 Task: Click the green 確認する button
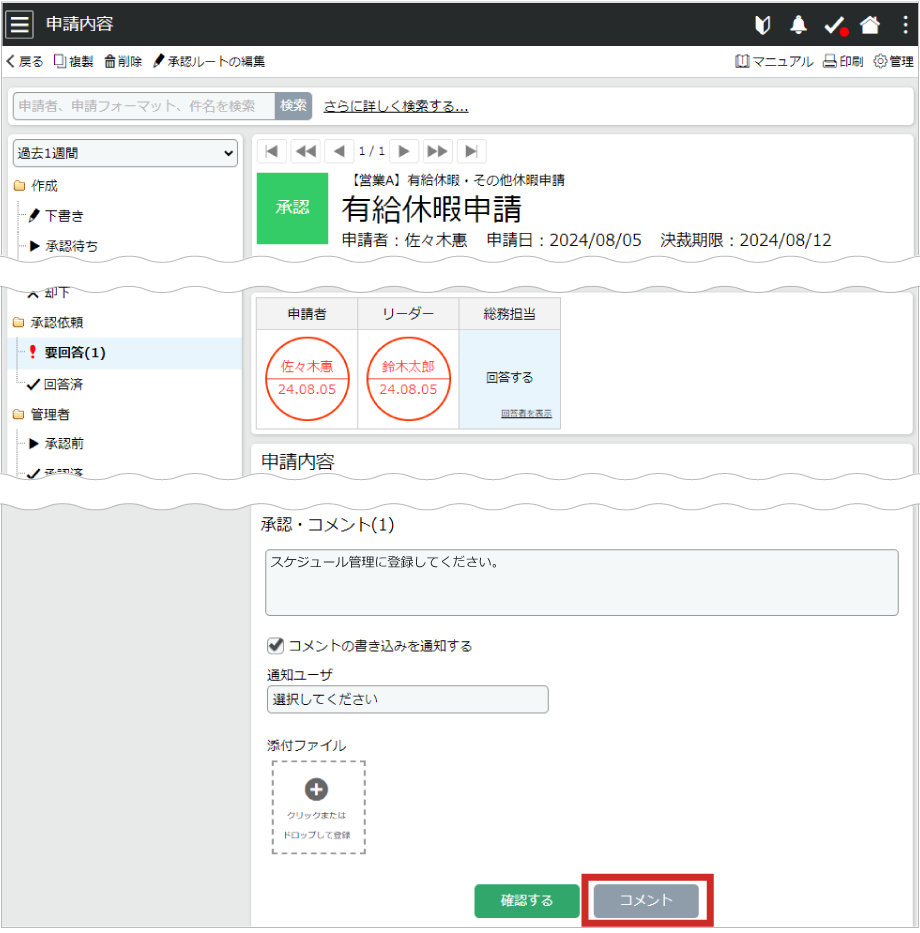tap(527, 900)
